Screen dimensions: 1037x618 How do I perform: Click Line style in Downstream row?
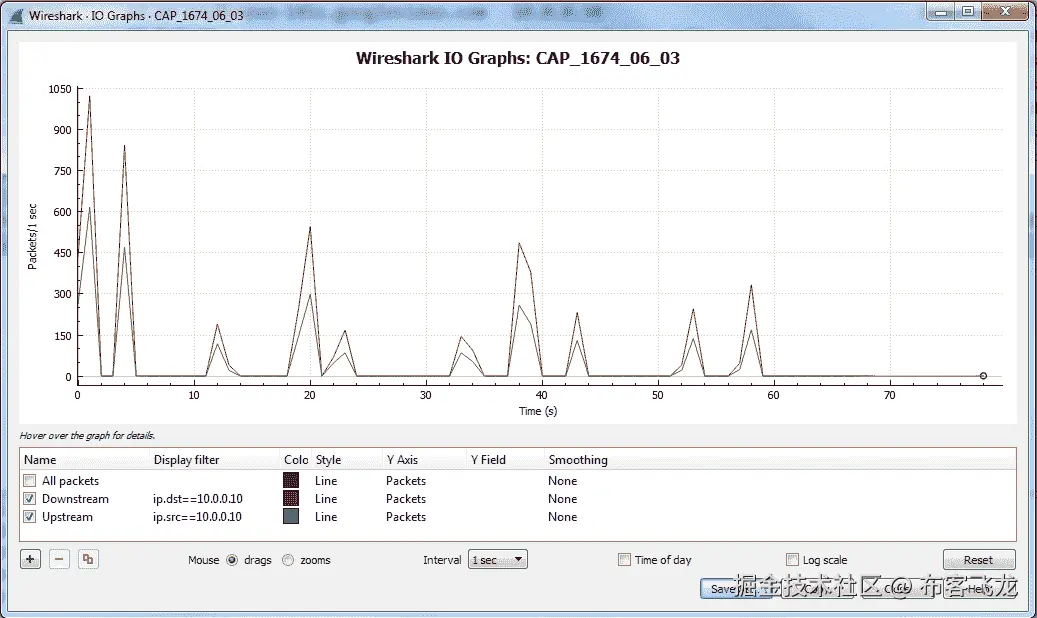pyautogui.click(x=326, y=499)
